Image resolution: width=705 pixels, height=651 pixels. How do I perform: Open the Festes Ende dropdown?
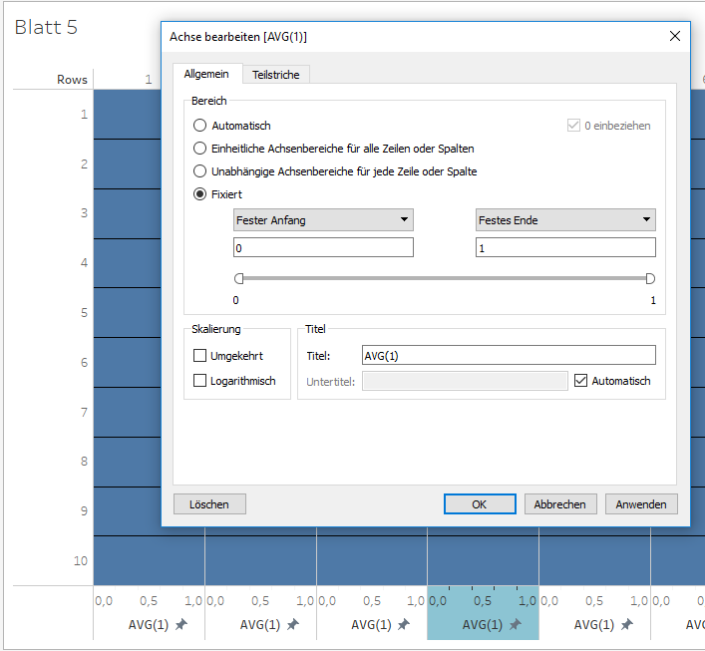(566, 220)
